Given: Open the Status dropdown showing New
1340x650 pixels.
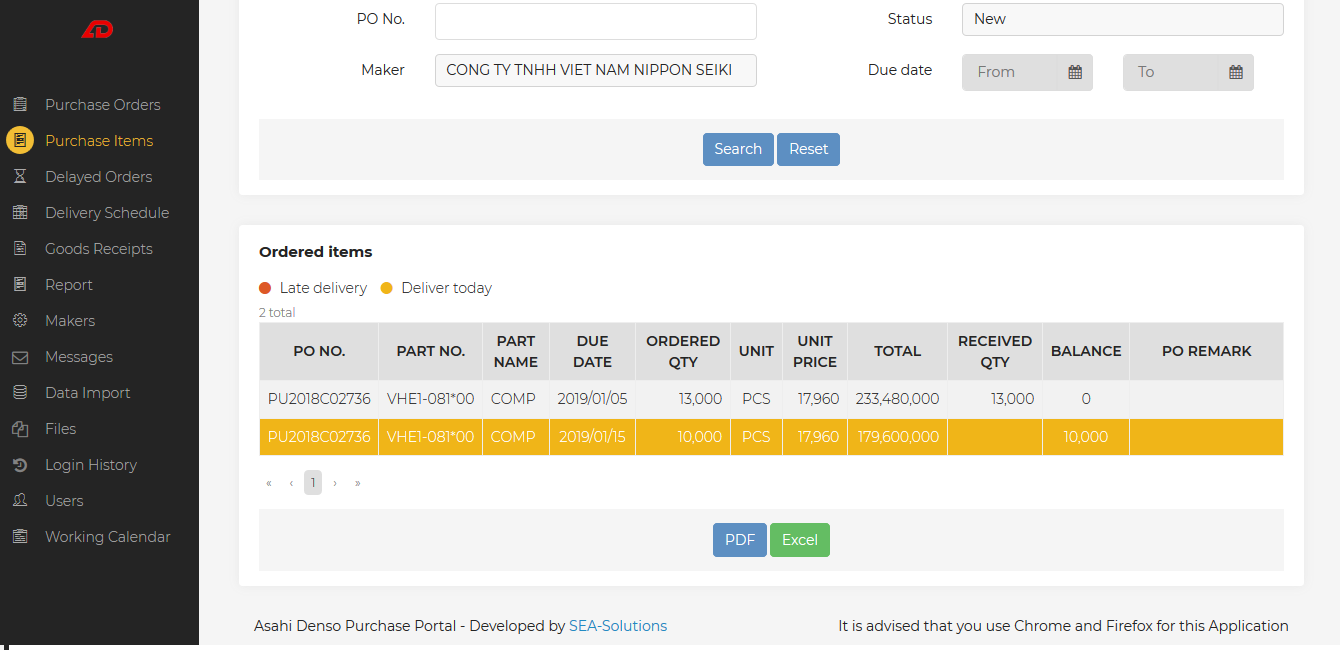Looking at the screenshot, I should (1122, 20).
